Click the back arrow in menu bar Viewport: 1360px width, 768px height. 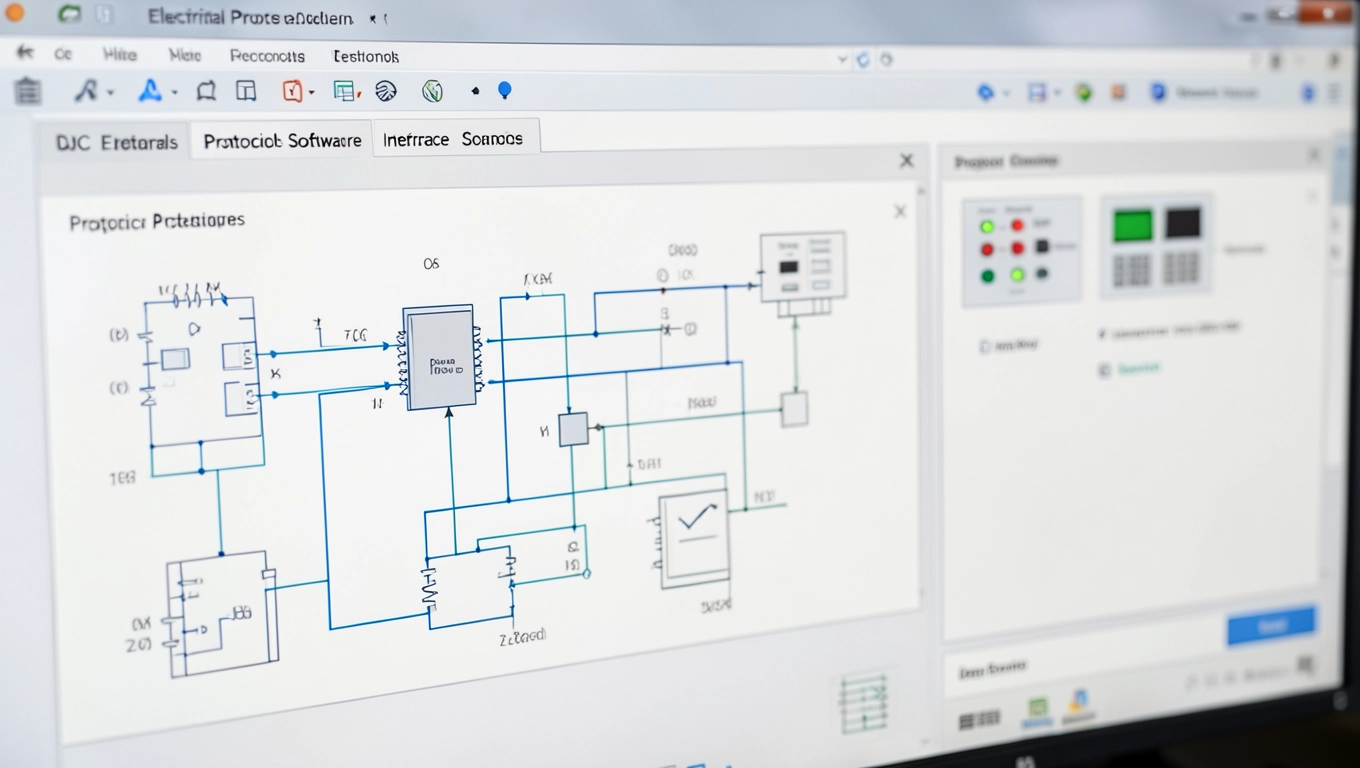pos(24,53)
